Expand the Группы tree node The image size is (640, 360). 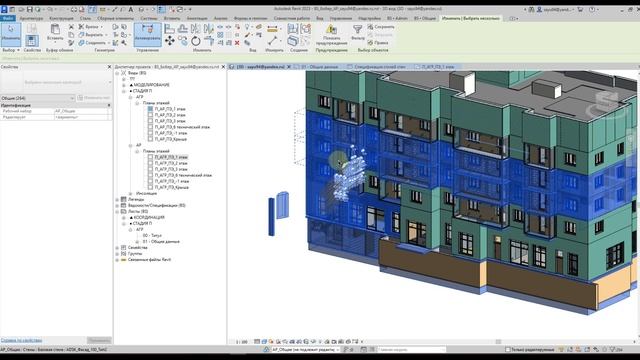(x=117, y=254)
